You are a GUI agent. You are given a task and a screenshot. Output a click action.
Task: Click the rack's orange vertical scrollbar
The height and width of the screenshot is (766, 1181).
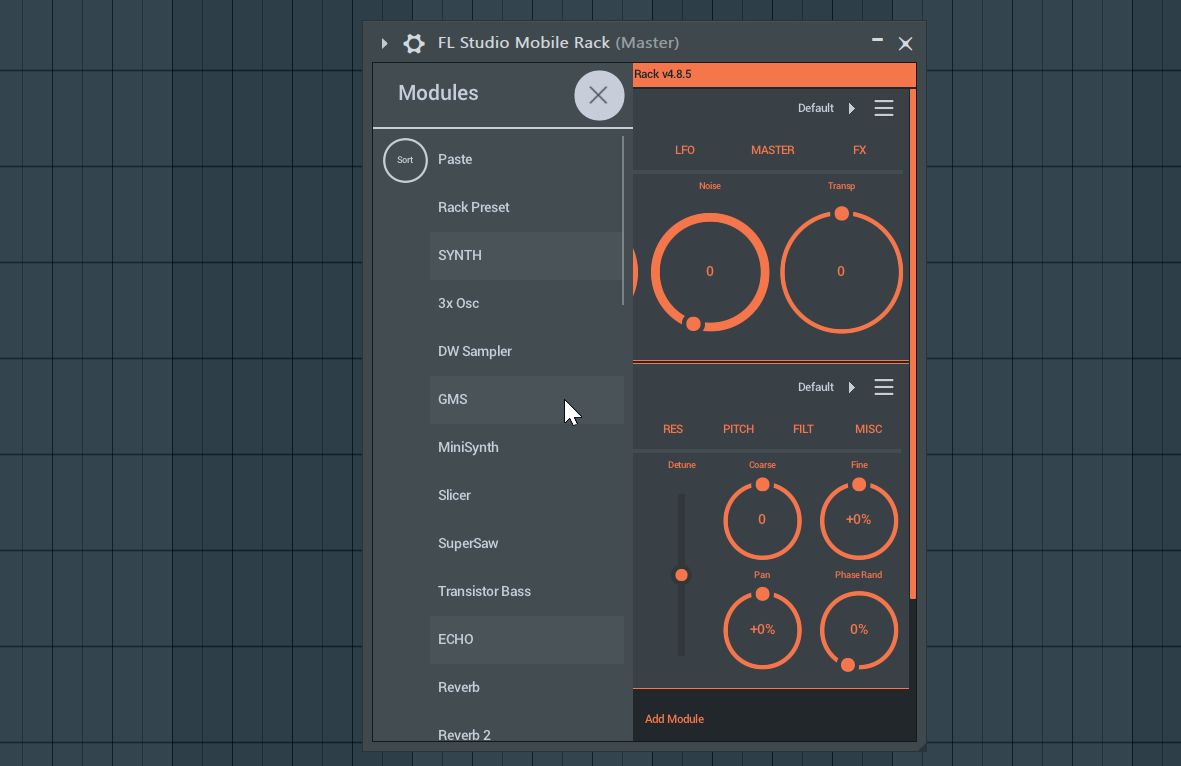click(913, 343)
